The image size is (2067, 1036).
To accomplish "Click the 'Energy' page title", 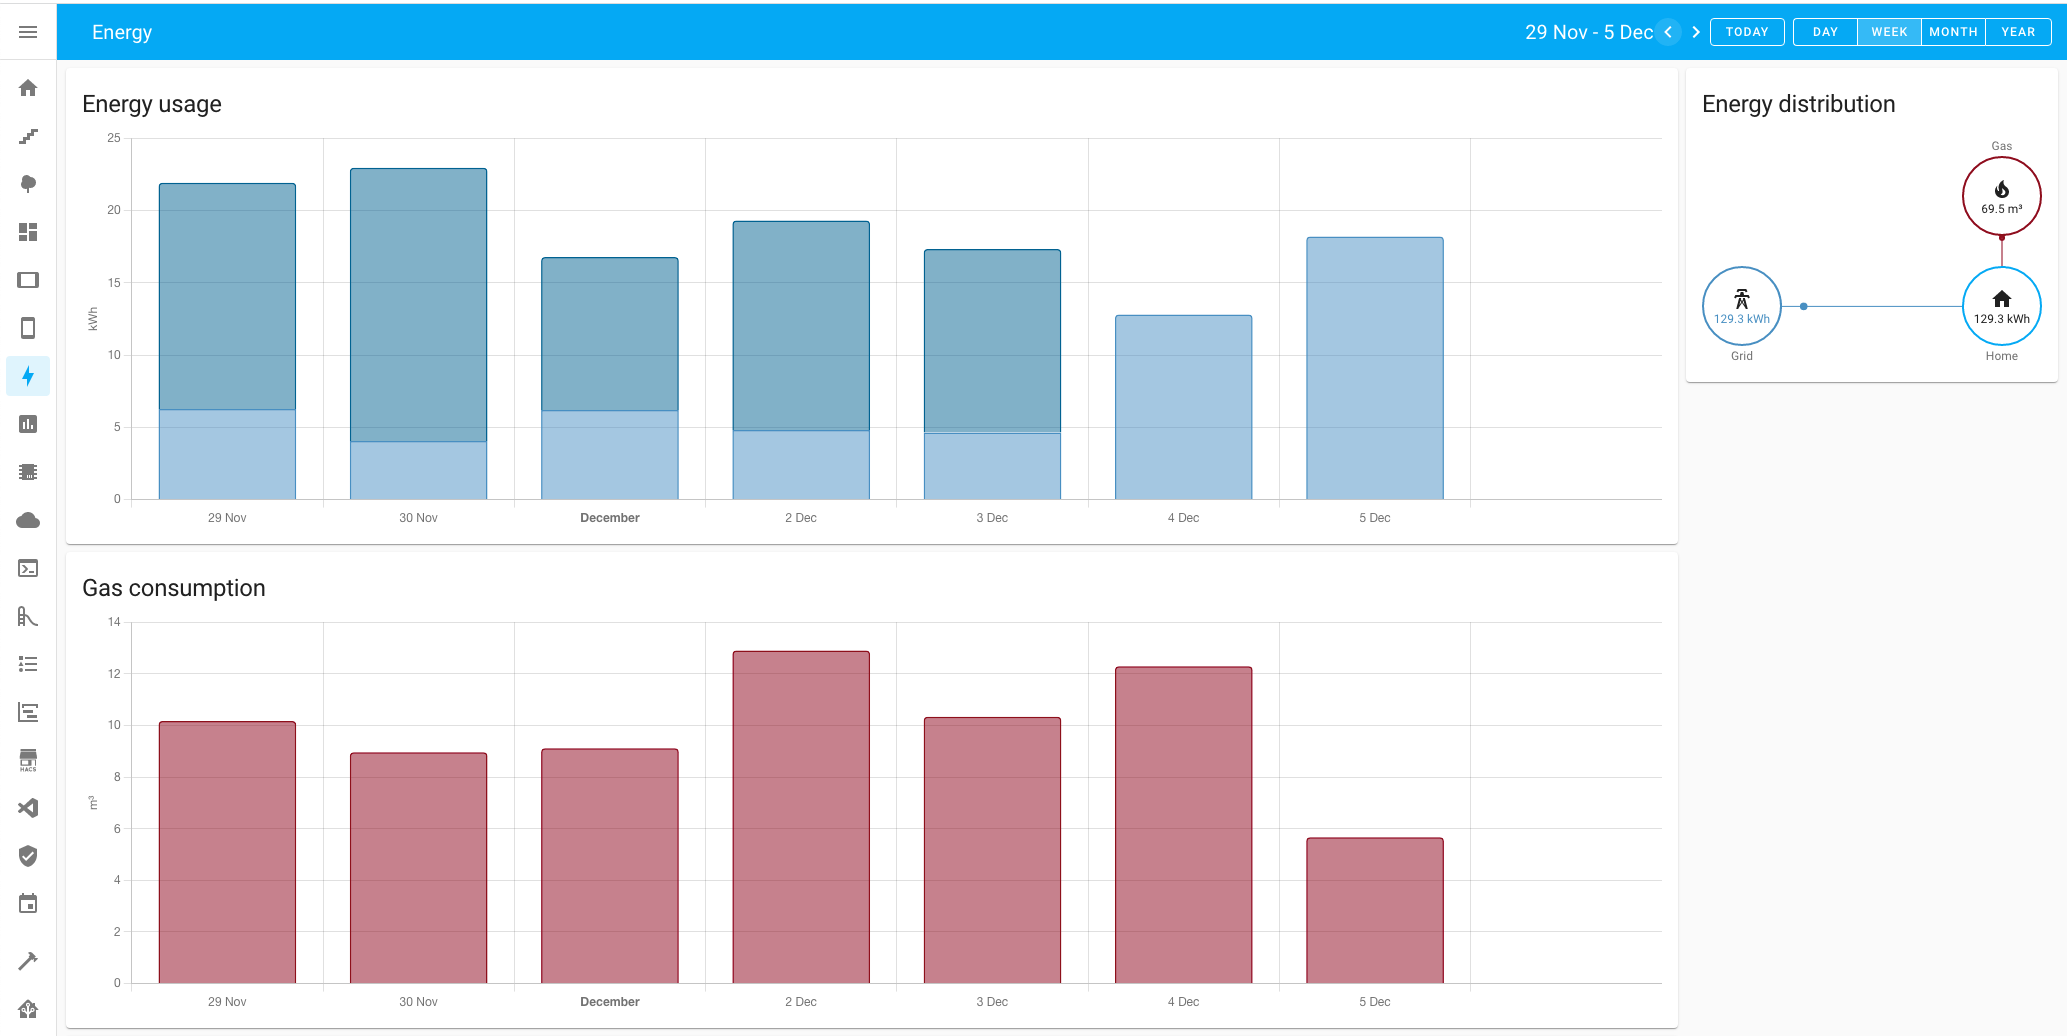I will (x=122, y=32).
